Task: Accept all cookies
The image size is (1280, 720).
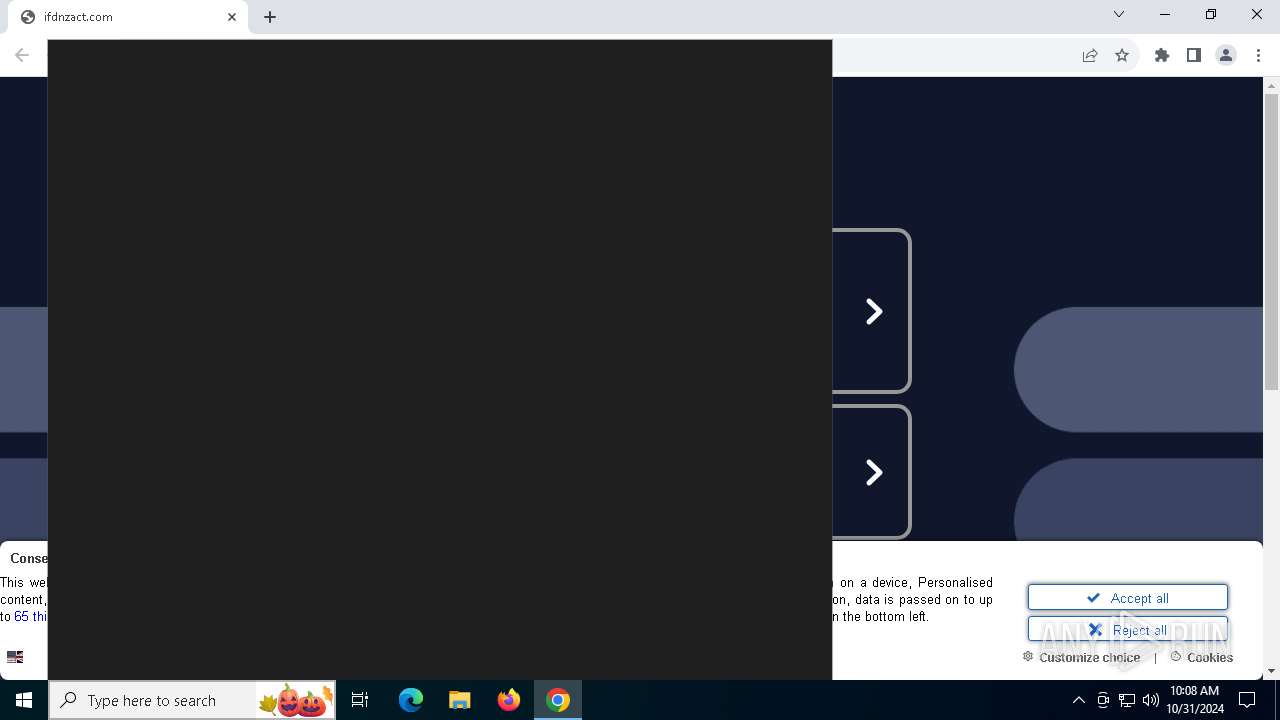Action: (x=1128, y=597)
